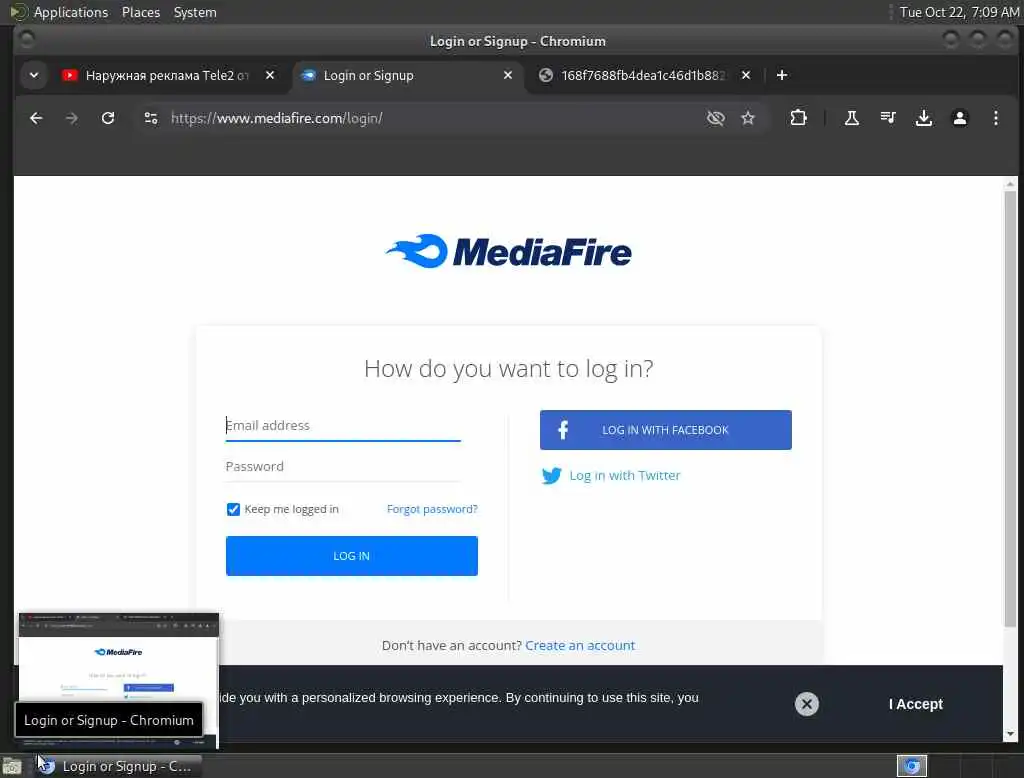The width and height of the screenshot is (1024, 778).
Task: Open the Forgot password link
Action: click(x=432, y=509)
